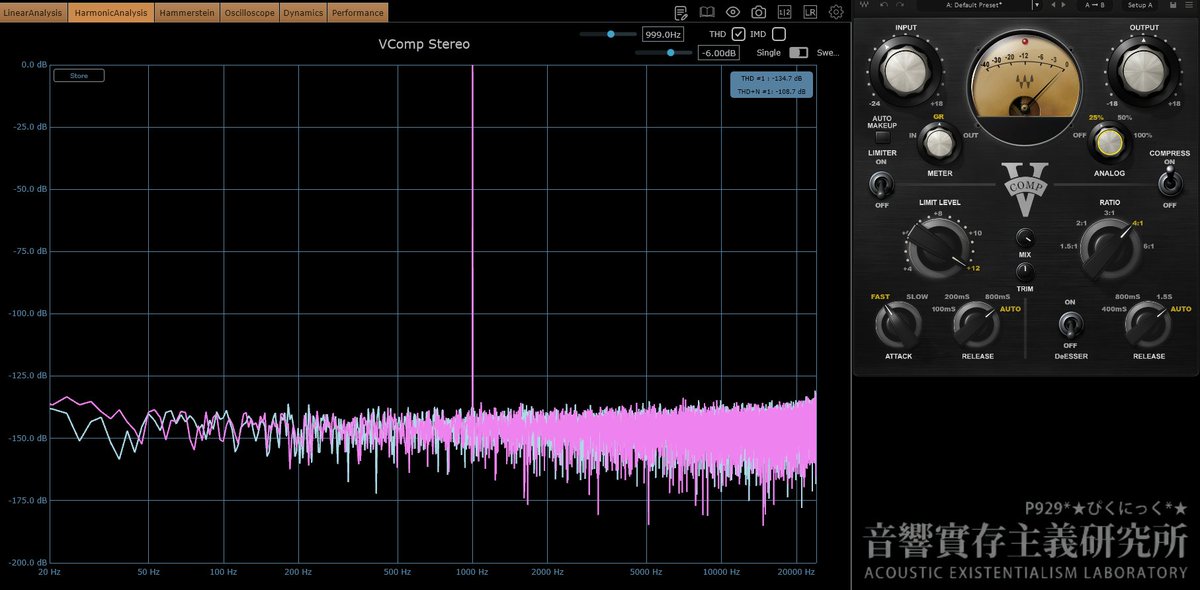The height and width of the screenshot is (590, 1200).
Task: Enable the IMD checkbox
Action: (779, 34)
